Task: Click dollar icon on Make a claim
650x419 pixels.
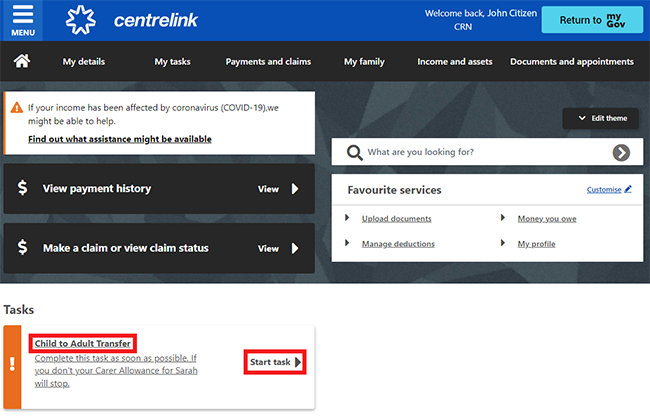Action: pos(22,247)
